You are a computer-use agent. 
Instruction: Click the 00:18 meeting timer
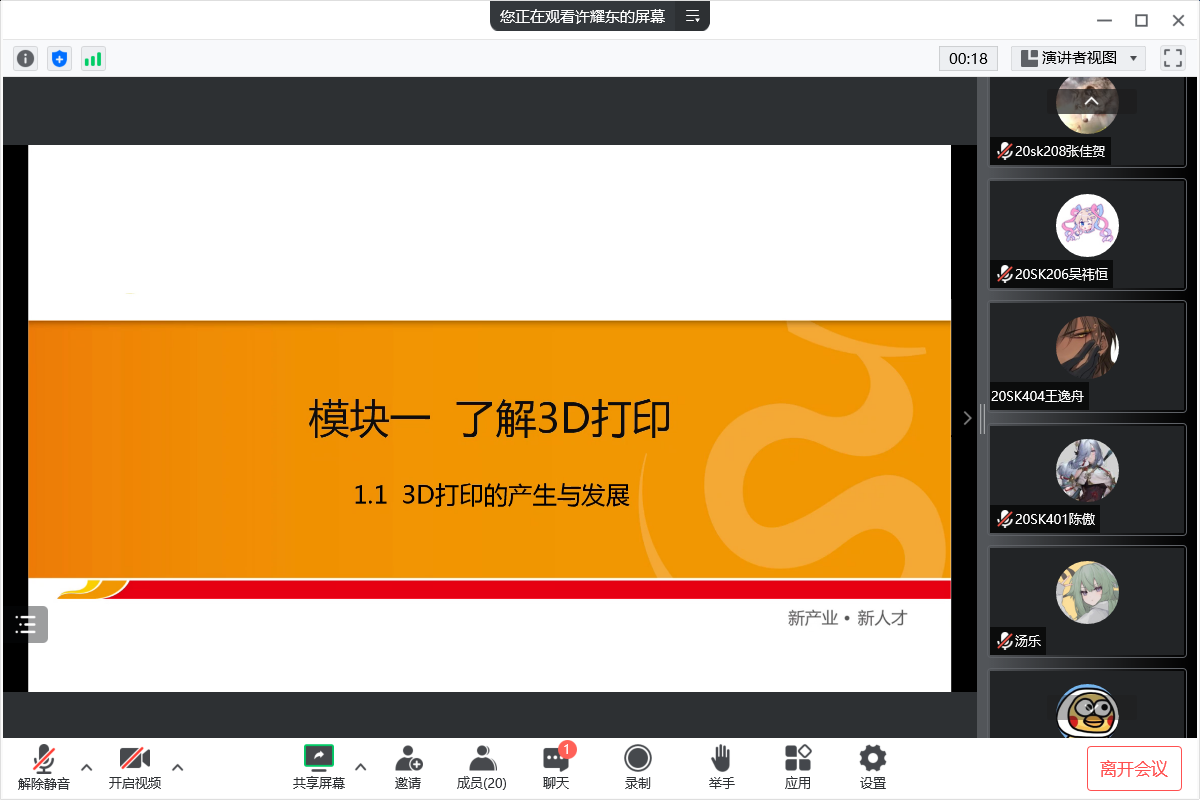coord(968,58)
